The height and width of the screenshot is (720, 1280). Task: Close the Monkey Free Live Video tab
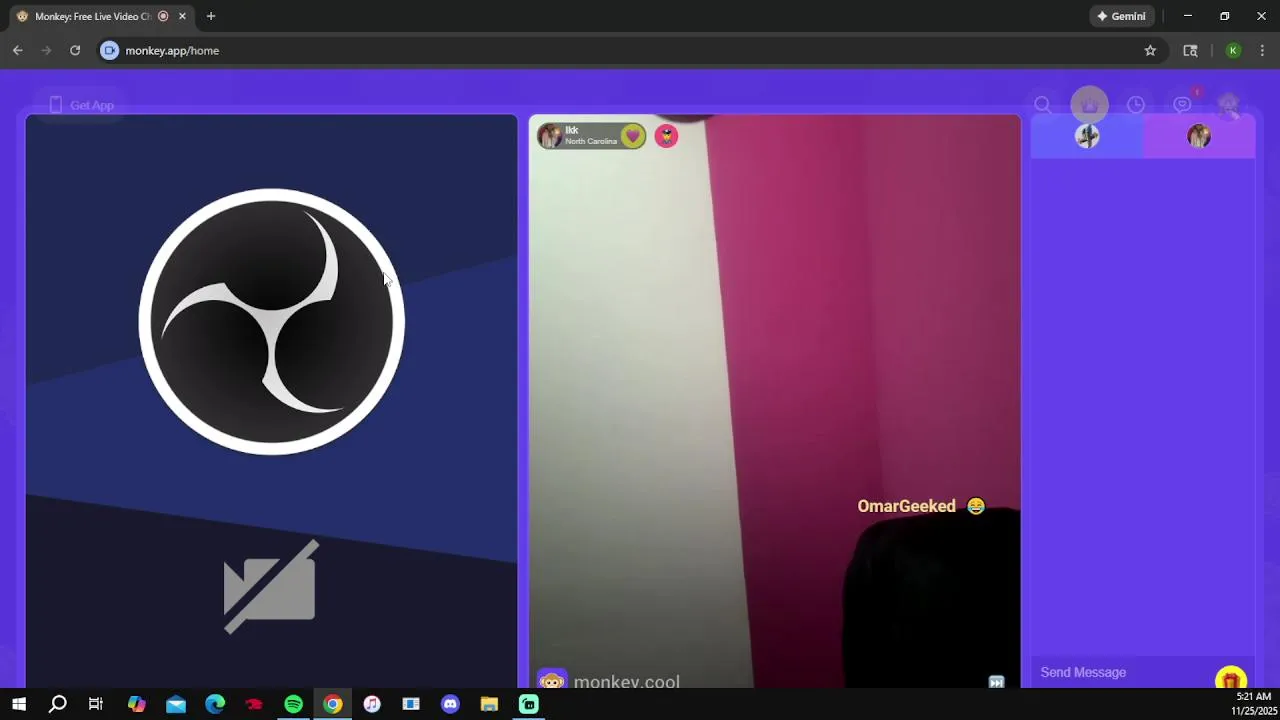pyautogui.click(x=182, y=16)
